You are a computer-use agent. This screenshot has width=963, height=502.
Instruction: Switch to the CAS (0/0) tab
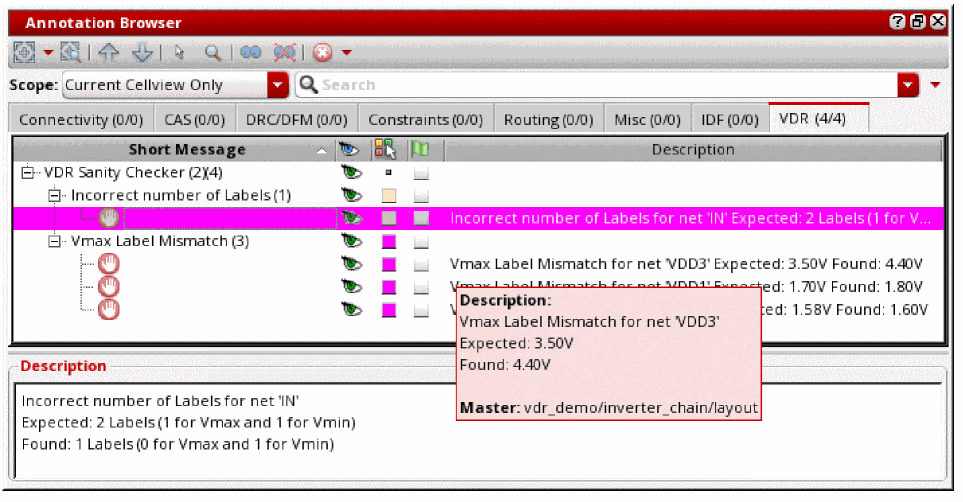[195, 119]
